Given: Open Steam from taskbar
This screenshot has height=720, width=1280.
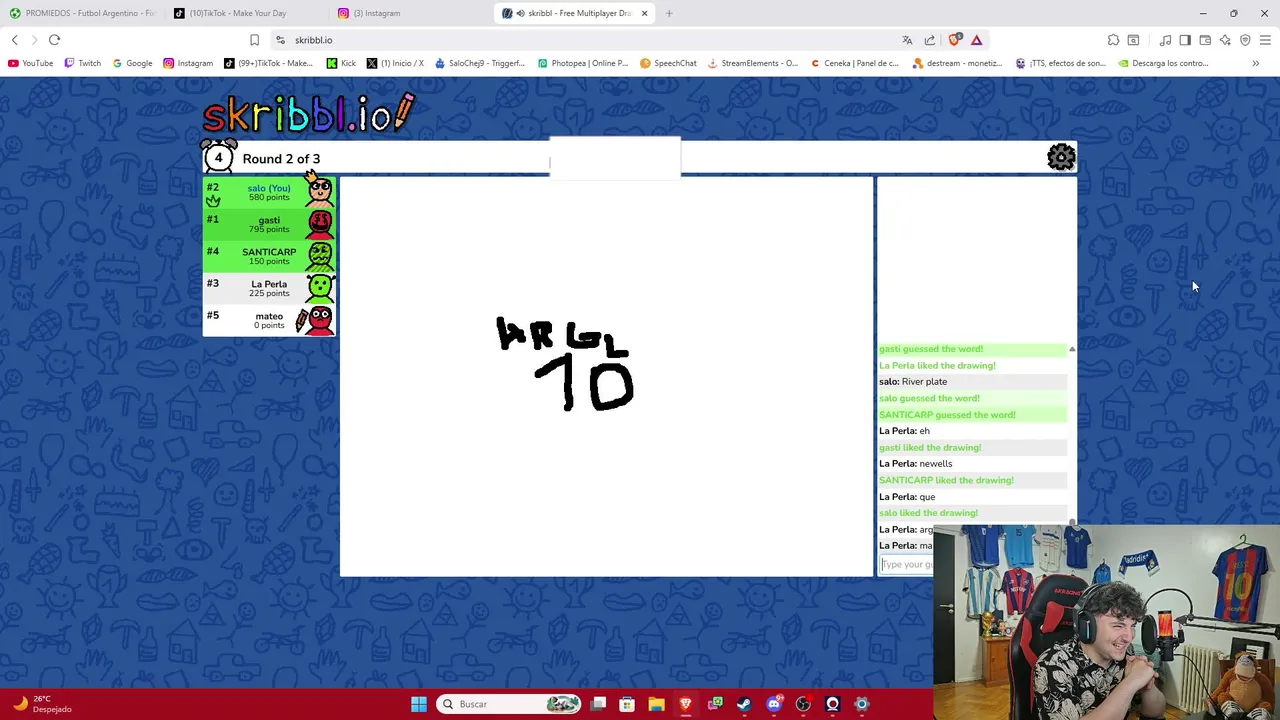Looking at the screenshot, I should pos(744,704).
